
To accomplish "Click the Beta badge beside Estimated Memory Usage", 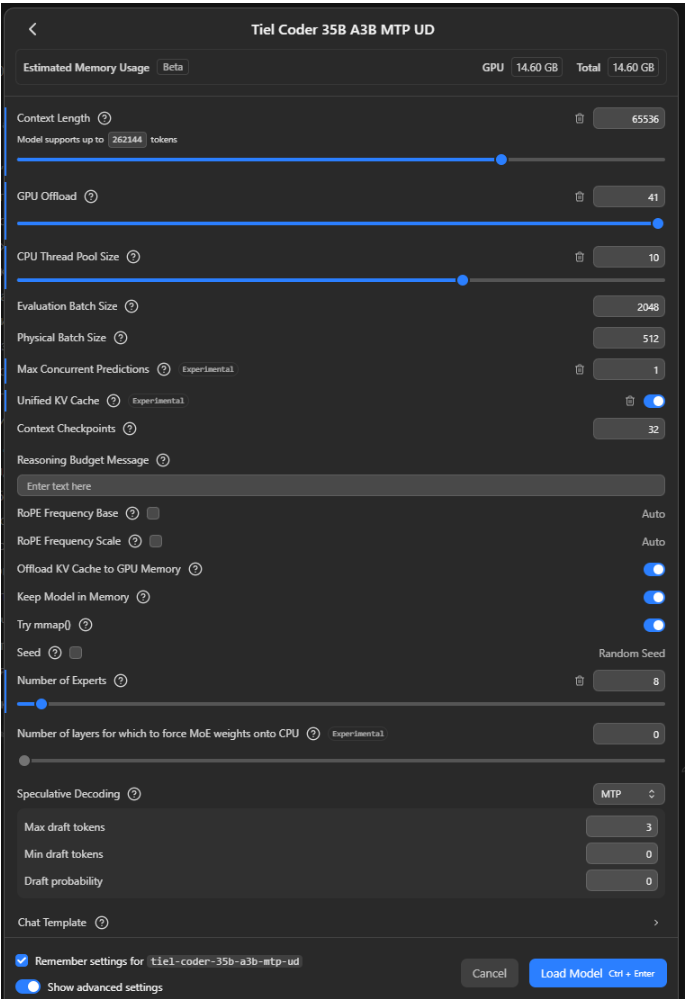I will [173, 67].
